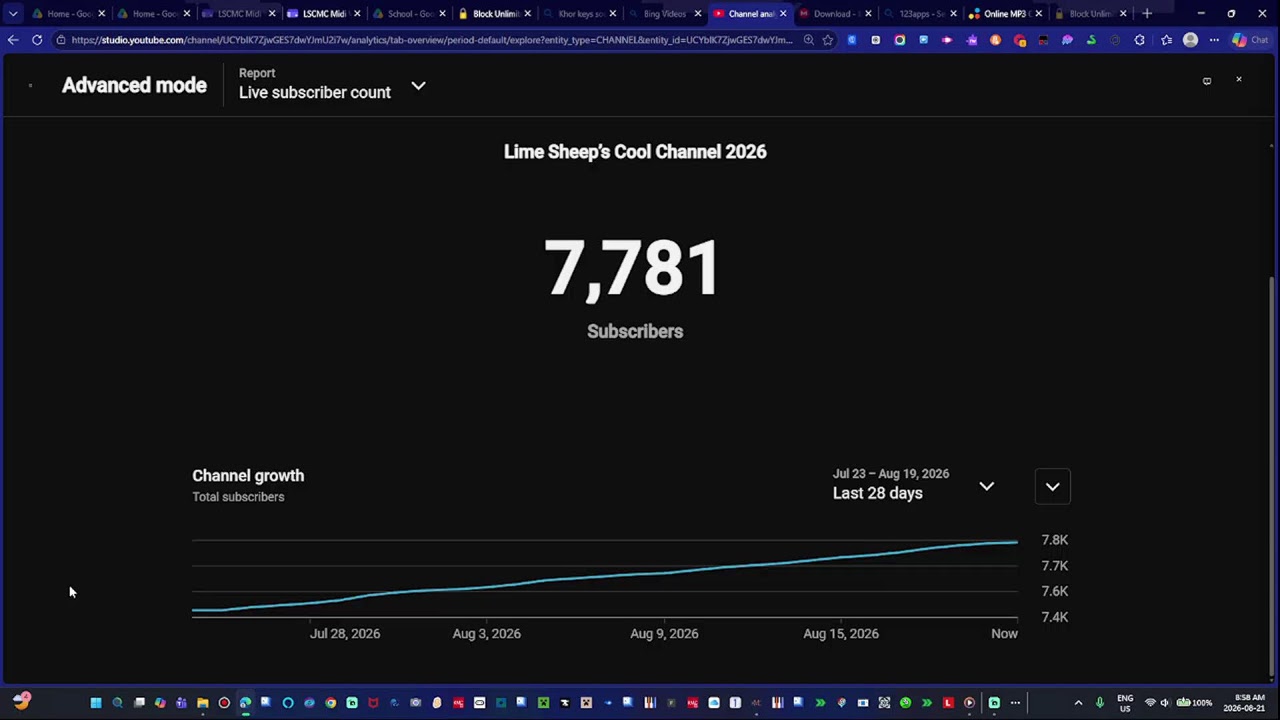Show hidden system tray icons chevron
Viewport: 1280px width, 720px height.
click(x=1078, y=703)
